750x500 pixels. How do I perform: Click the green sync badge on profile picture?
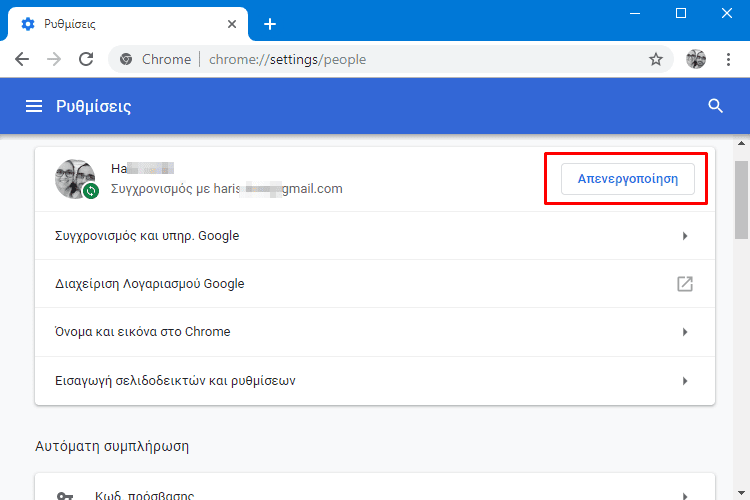pyautogui.click(x=91, y=191)
